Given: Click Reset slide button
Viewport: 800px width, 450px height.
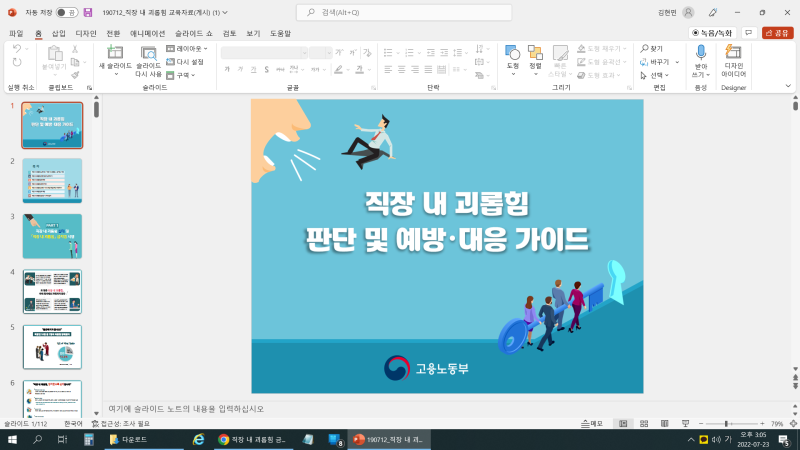Looking at the screenshot, I should click(x=185, y=62).
